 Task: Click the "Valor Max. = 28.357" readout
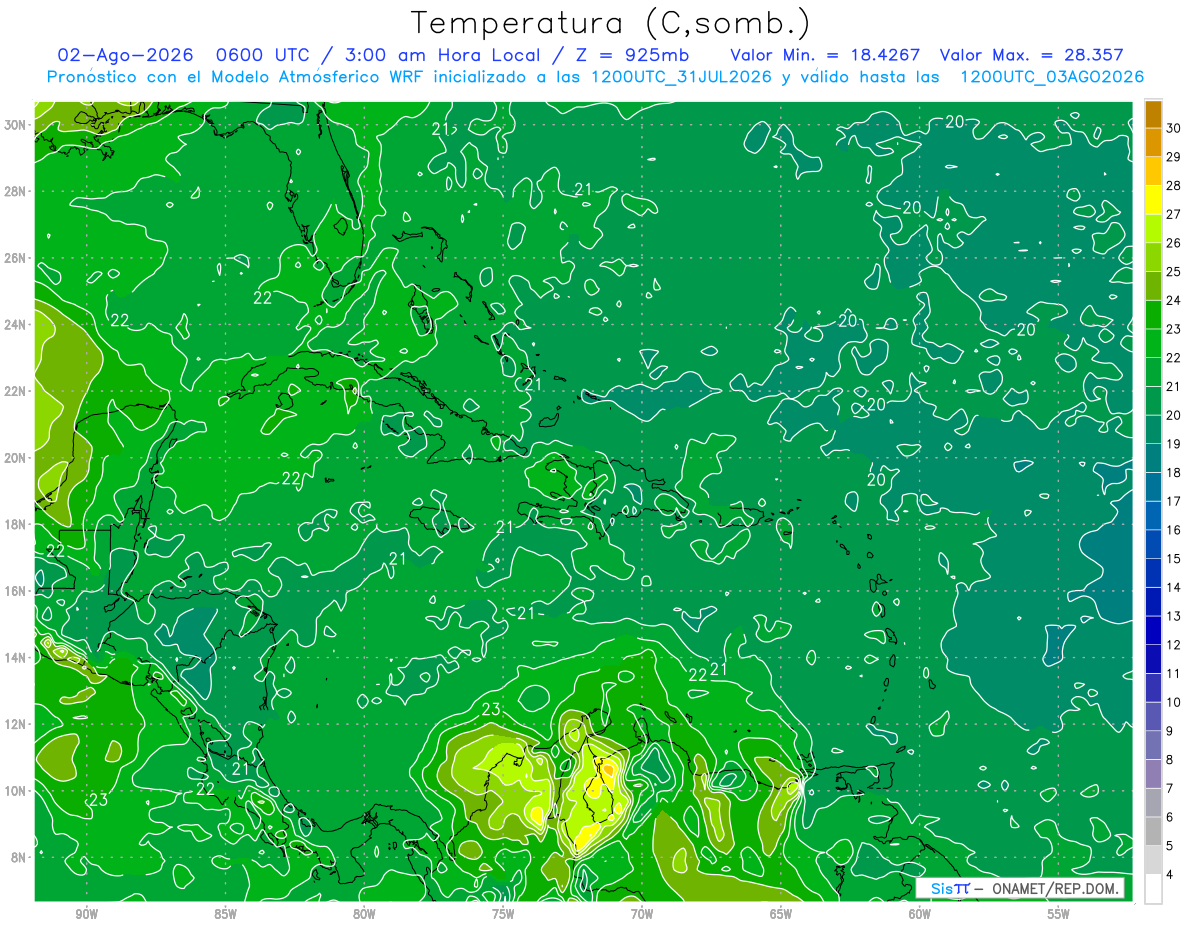pos(1031,55)
